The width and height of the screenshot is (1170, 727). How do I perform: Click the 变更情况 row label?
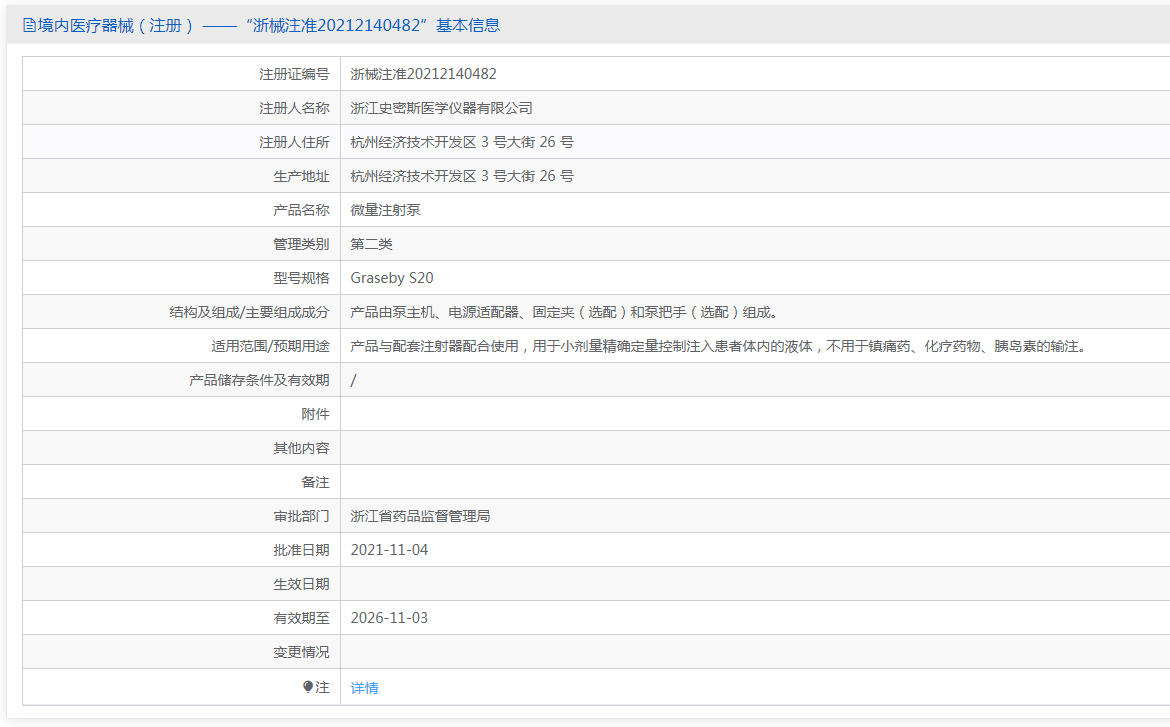coord(301,652)
